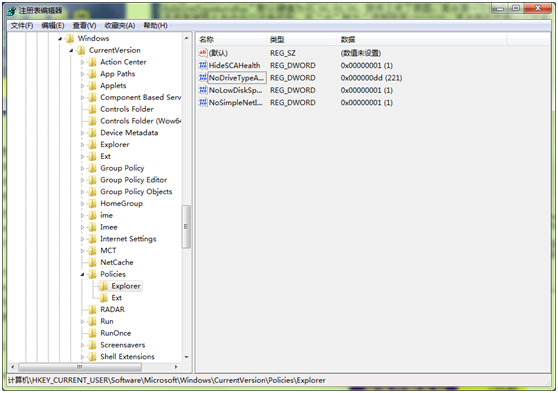
Task: Click the NoLowDiskSp... DWORD value icon
Action: click(203, 90)
